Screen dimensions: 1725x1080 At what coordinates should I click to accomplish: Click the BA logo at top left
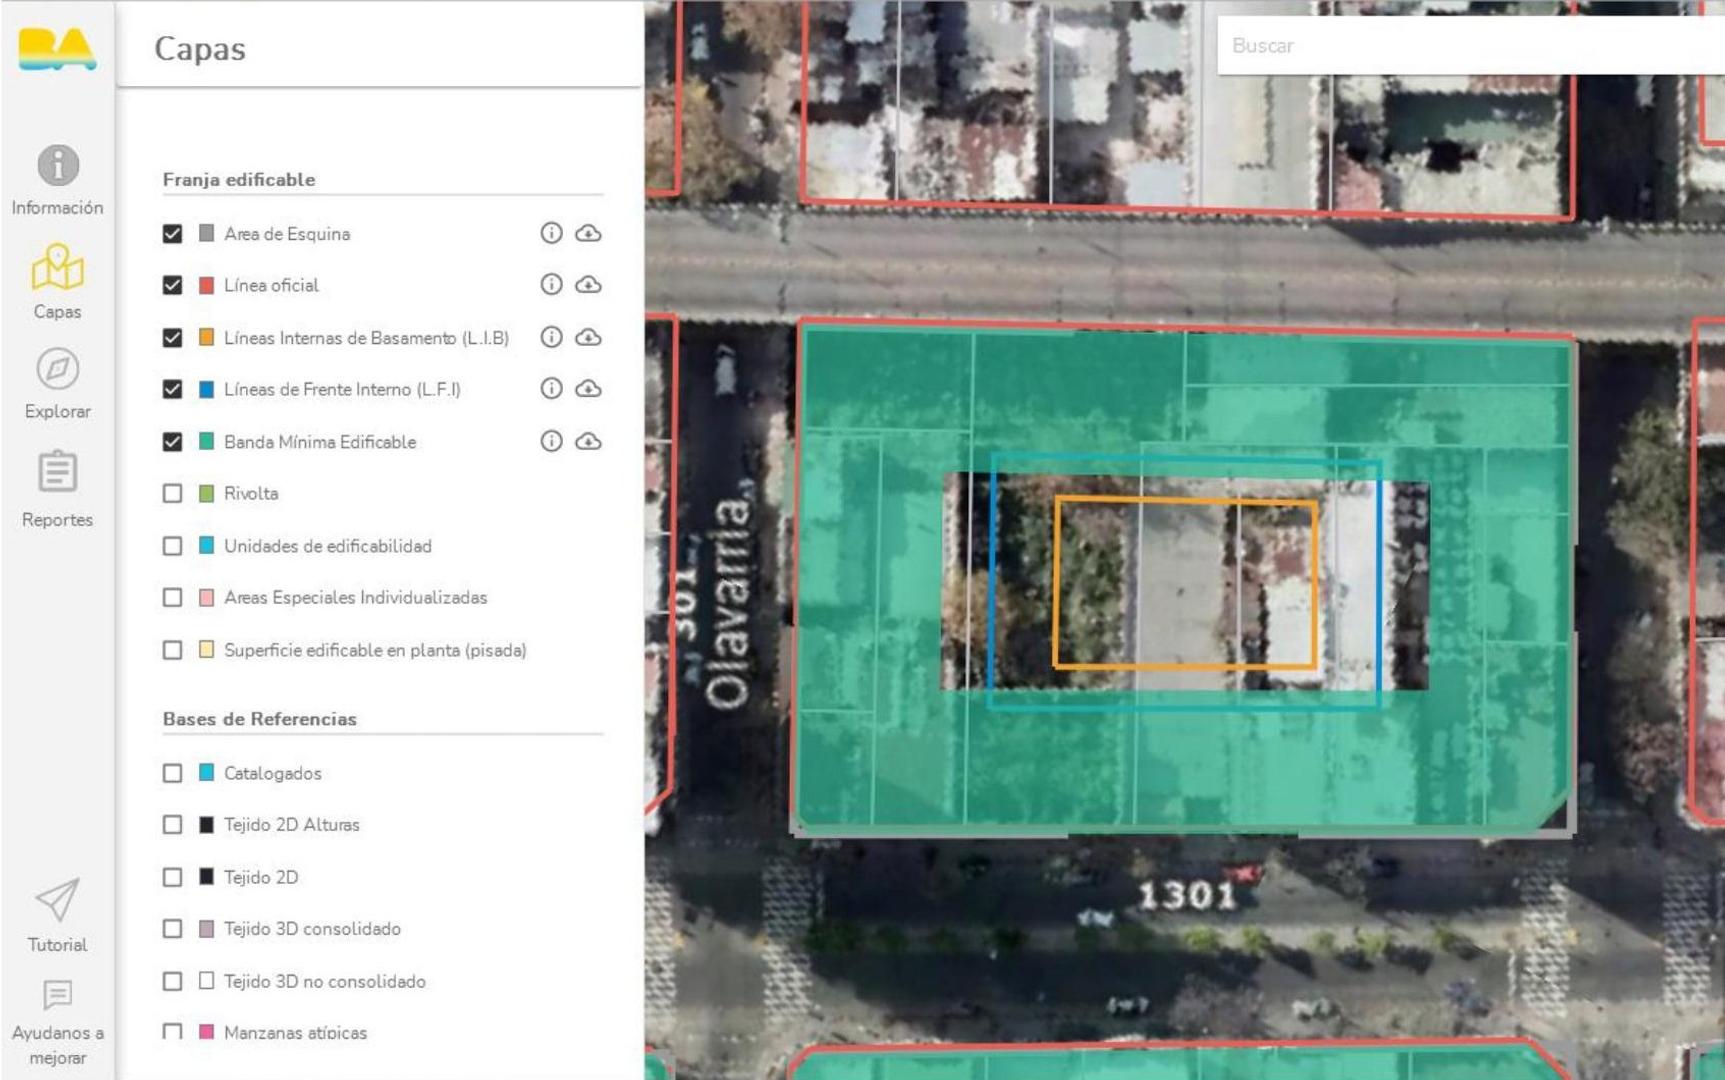(x=57, y=49)
